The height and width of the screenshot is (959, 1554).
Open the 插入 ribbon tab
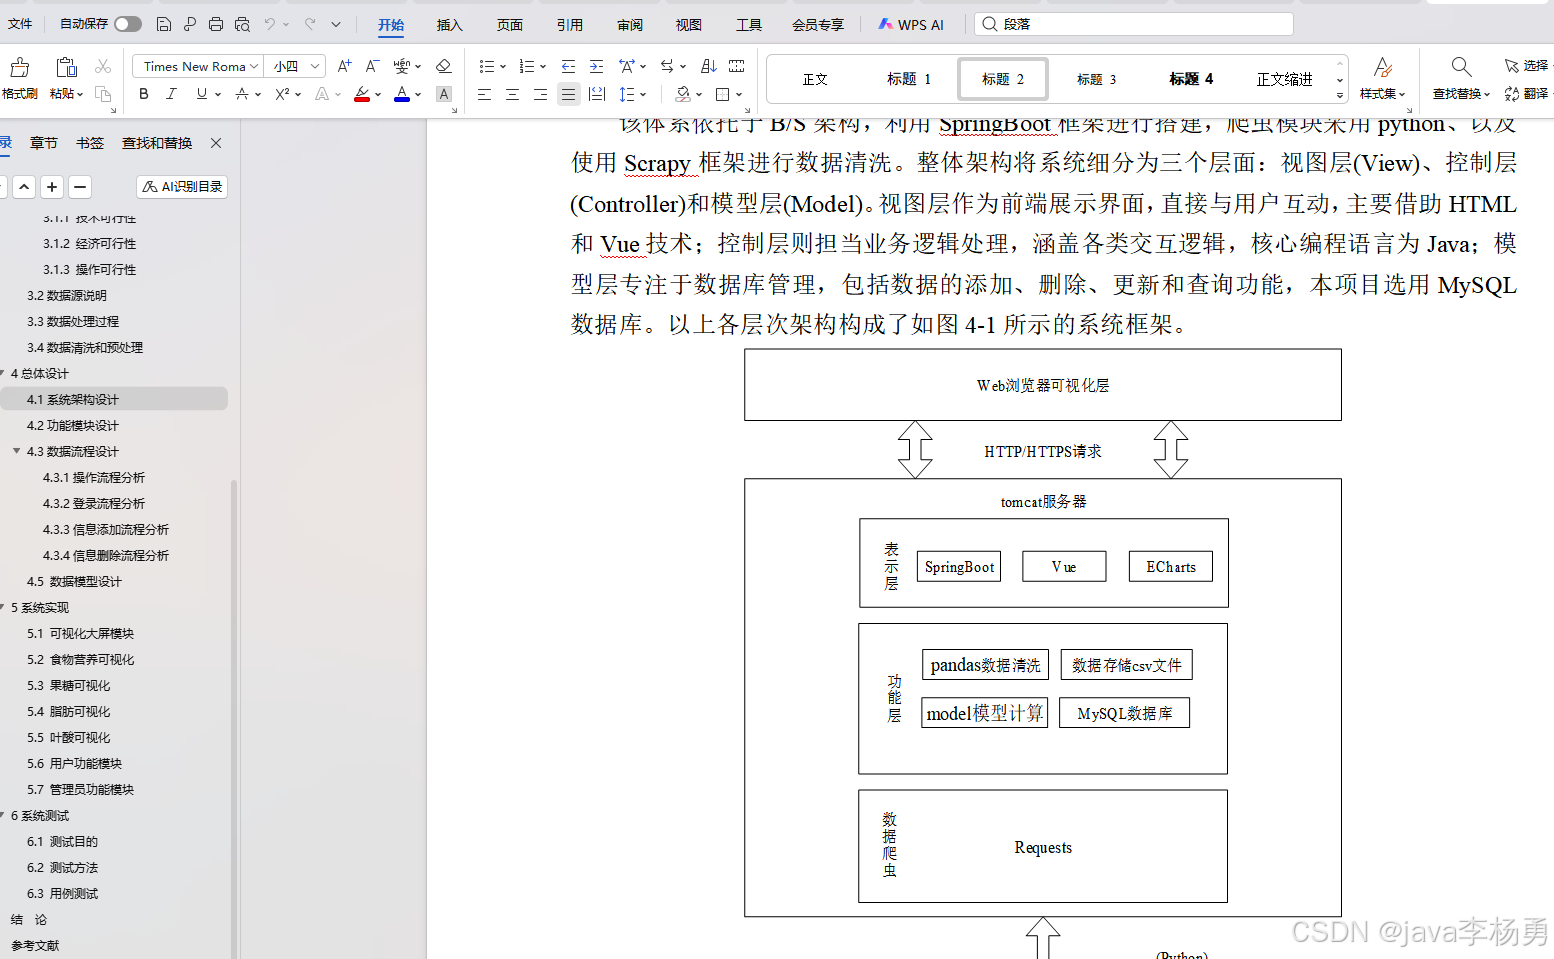450,25
